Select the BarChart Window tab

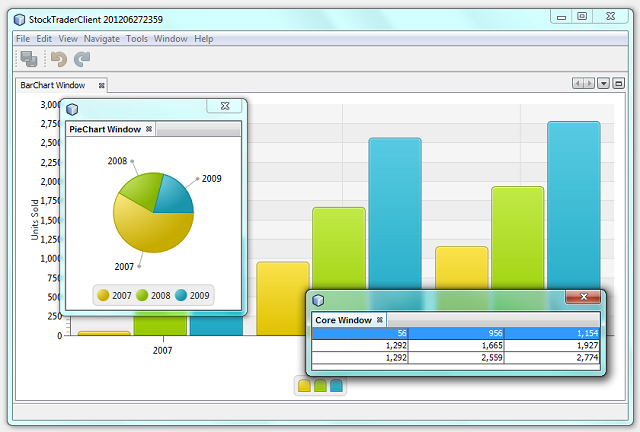click(x=53, y=86)
